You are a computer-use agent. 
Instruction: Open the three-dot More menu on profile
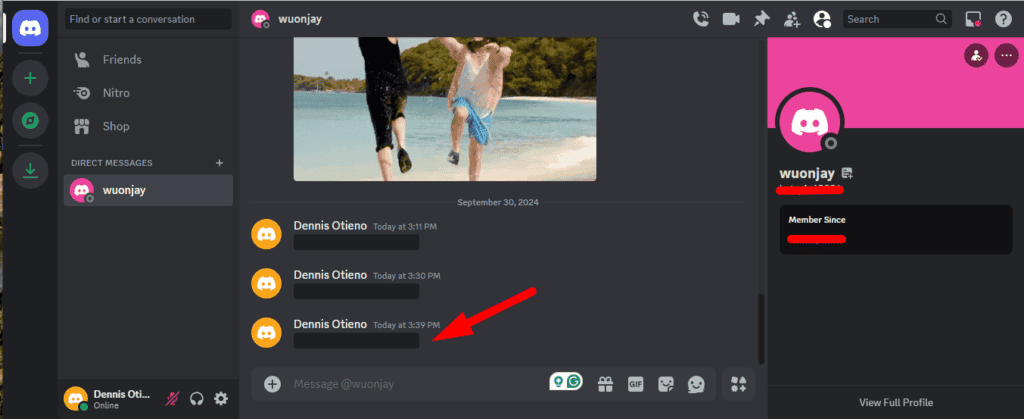point(1005,56)
